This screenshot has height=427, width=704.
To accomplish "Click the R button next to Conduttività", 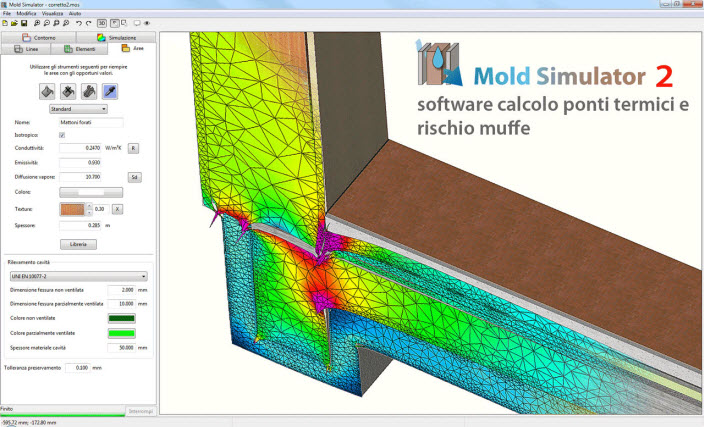I will [133, 148].
